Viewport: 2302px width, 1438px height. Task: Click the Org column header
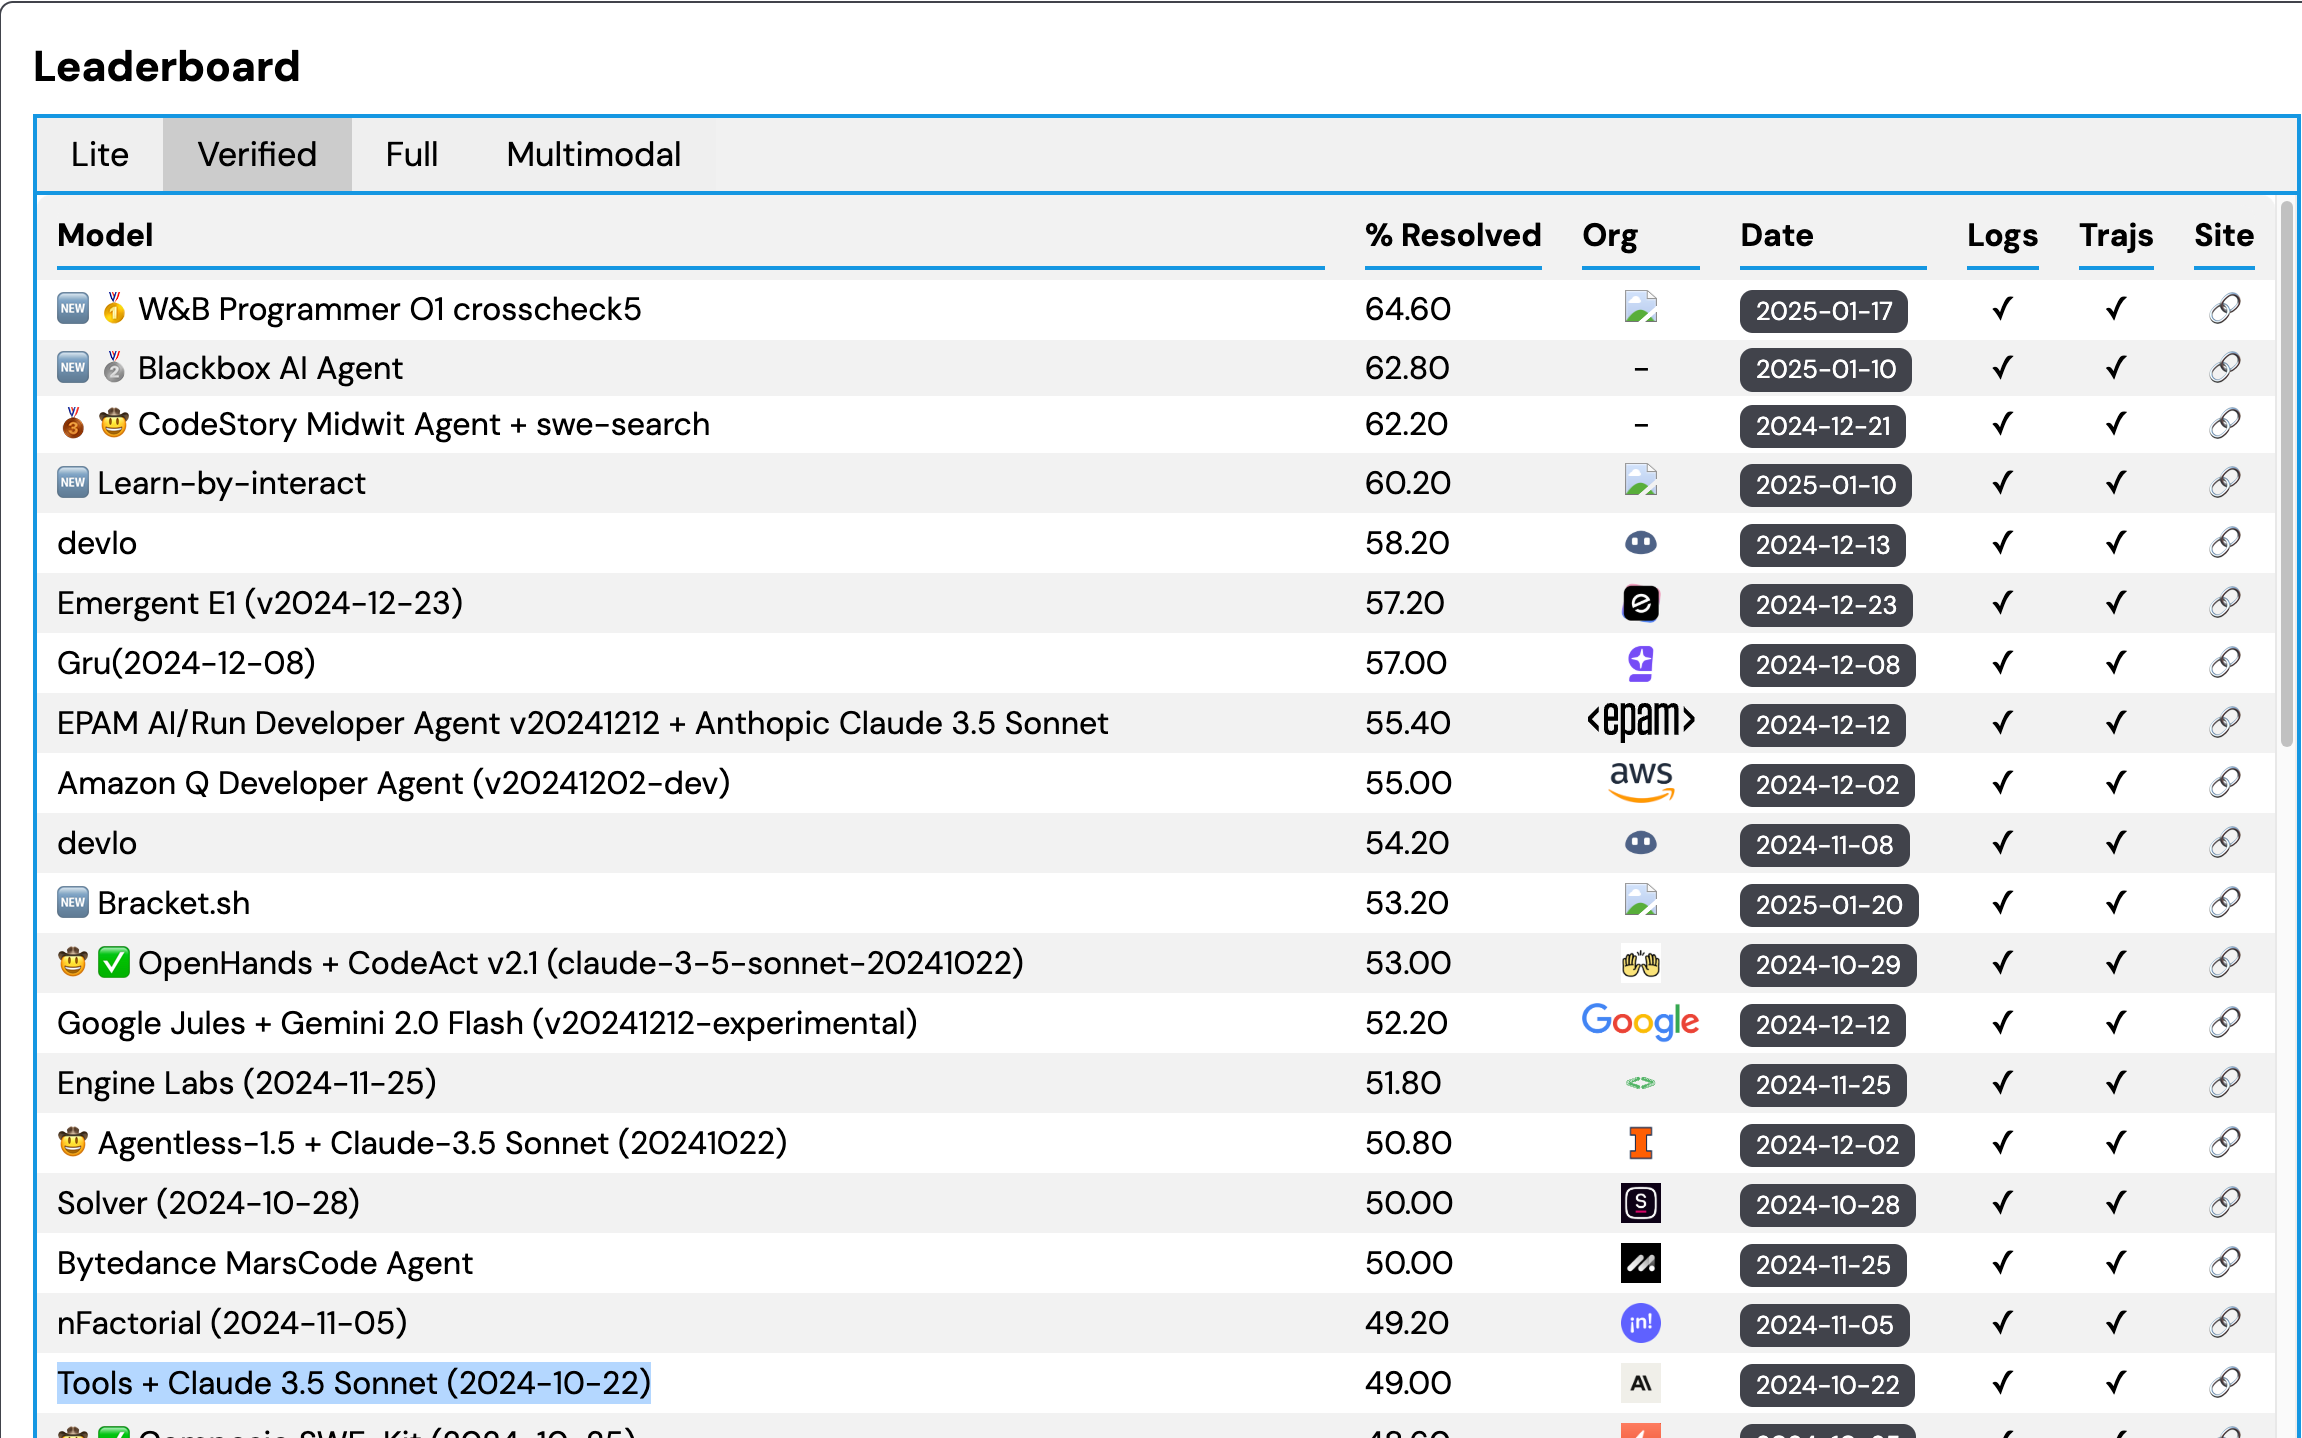coord(1610,235)
